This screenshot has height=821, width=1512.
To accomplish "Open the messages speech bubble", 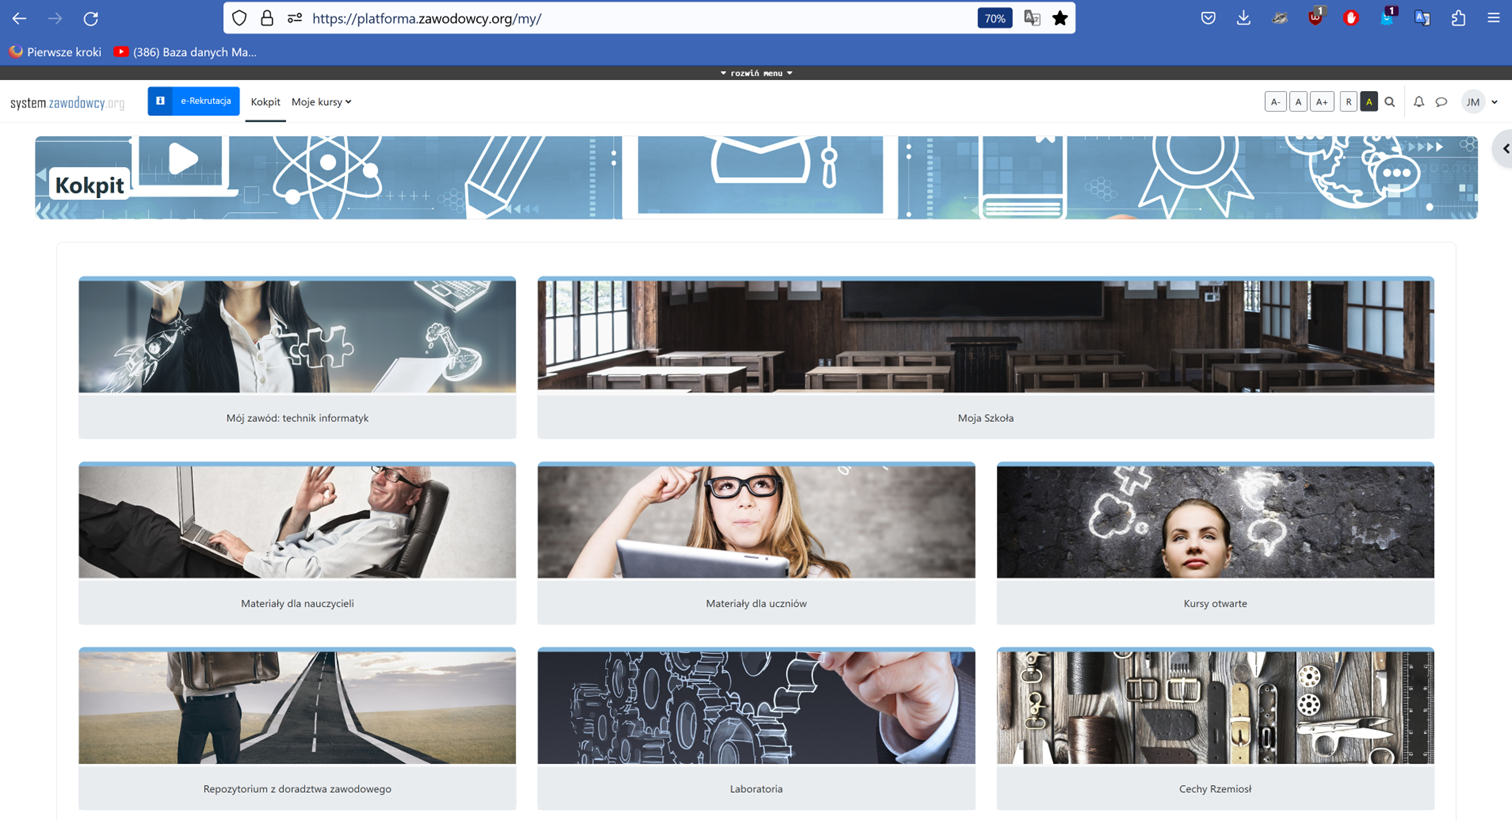I will click(1441, 102).
